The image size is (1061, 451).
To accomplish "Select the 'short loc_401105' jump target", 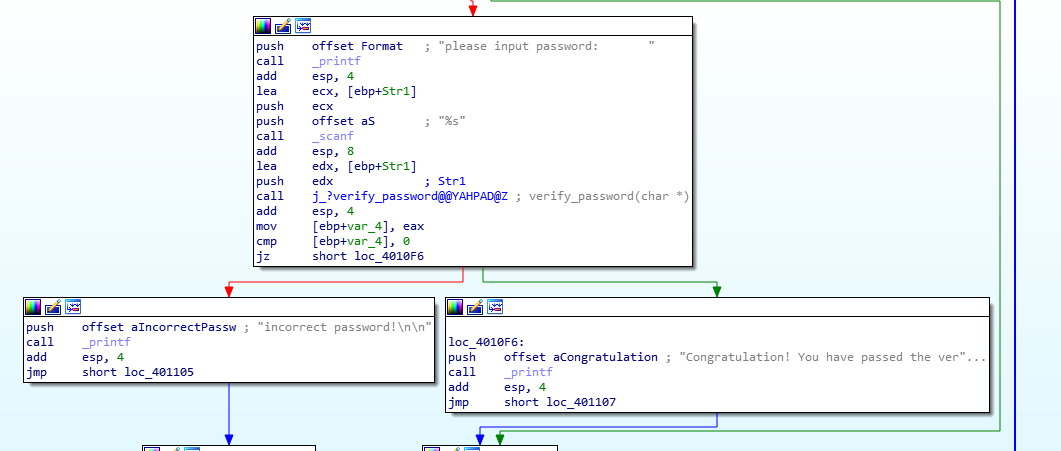I will coord(138,372).
